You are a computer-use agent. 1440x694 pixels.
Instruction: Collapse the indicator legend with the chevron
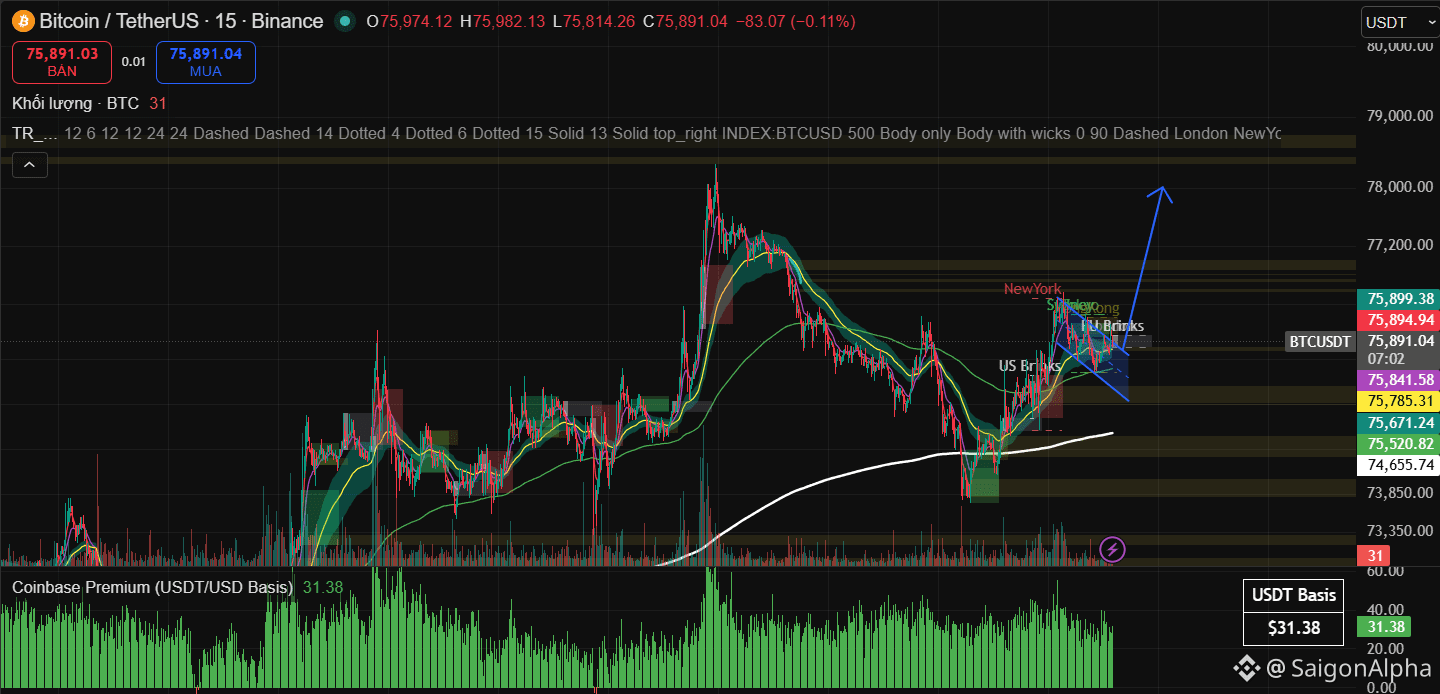click(29, 164)
